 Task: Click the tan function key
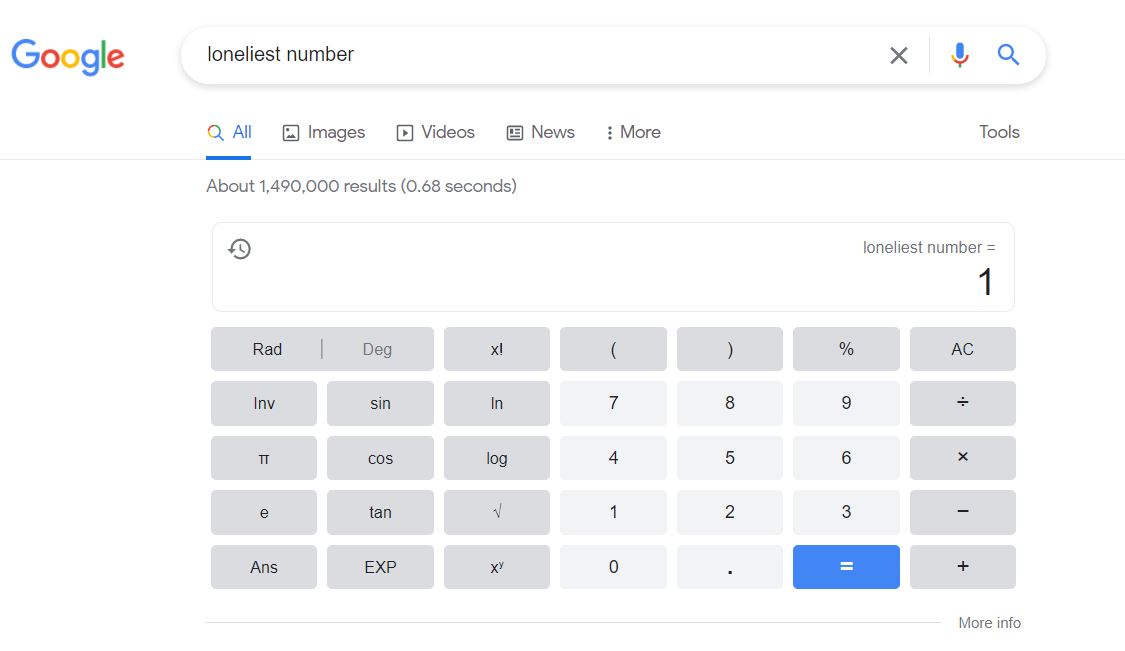tap(380, 512)
